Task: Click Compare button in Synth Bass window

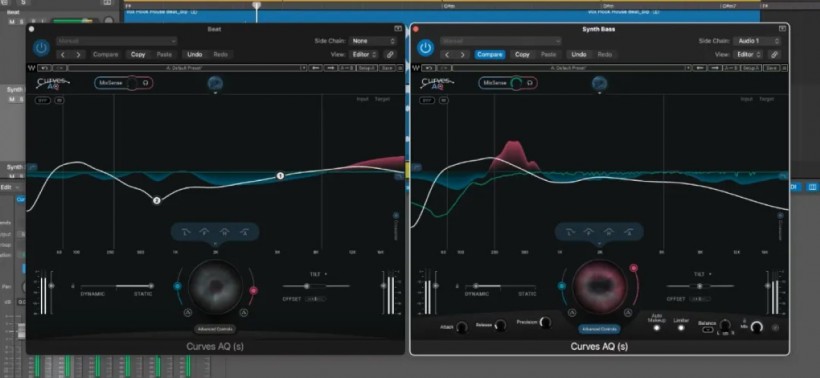Action: click(x=489, y=54)
